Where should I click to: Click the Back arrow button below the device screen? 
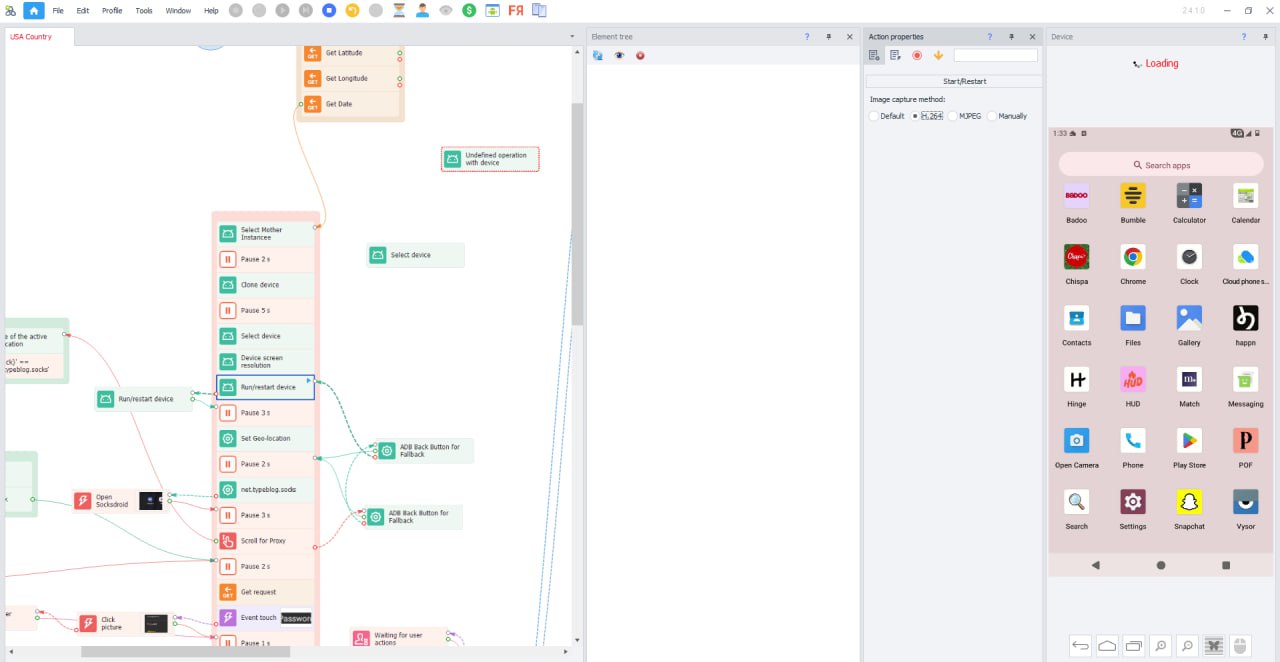[1080, 646]
